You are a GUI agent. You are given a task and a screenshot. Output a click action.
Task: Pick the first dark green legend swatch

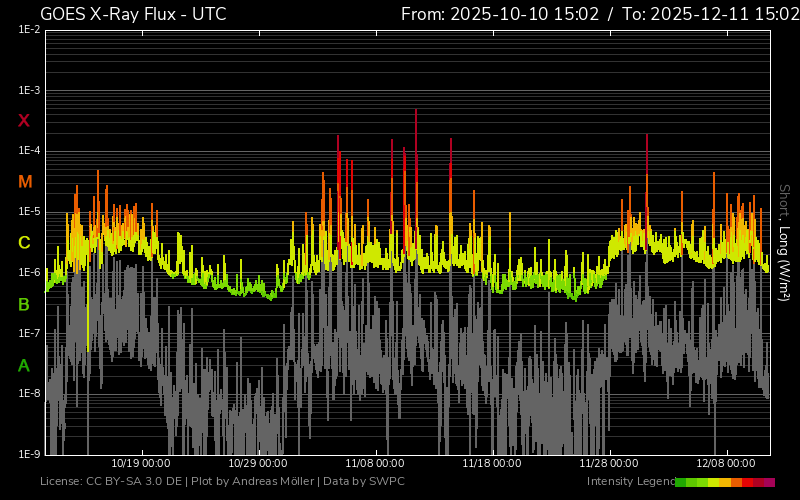(x=680, y=482)
